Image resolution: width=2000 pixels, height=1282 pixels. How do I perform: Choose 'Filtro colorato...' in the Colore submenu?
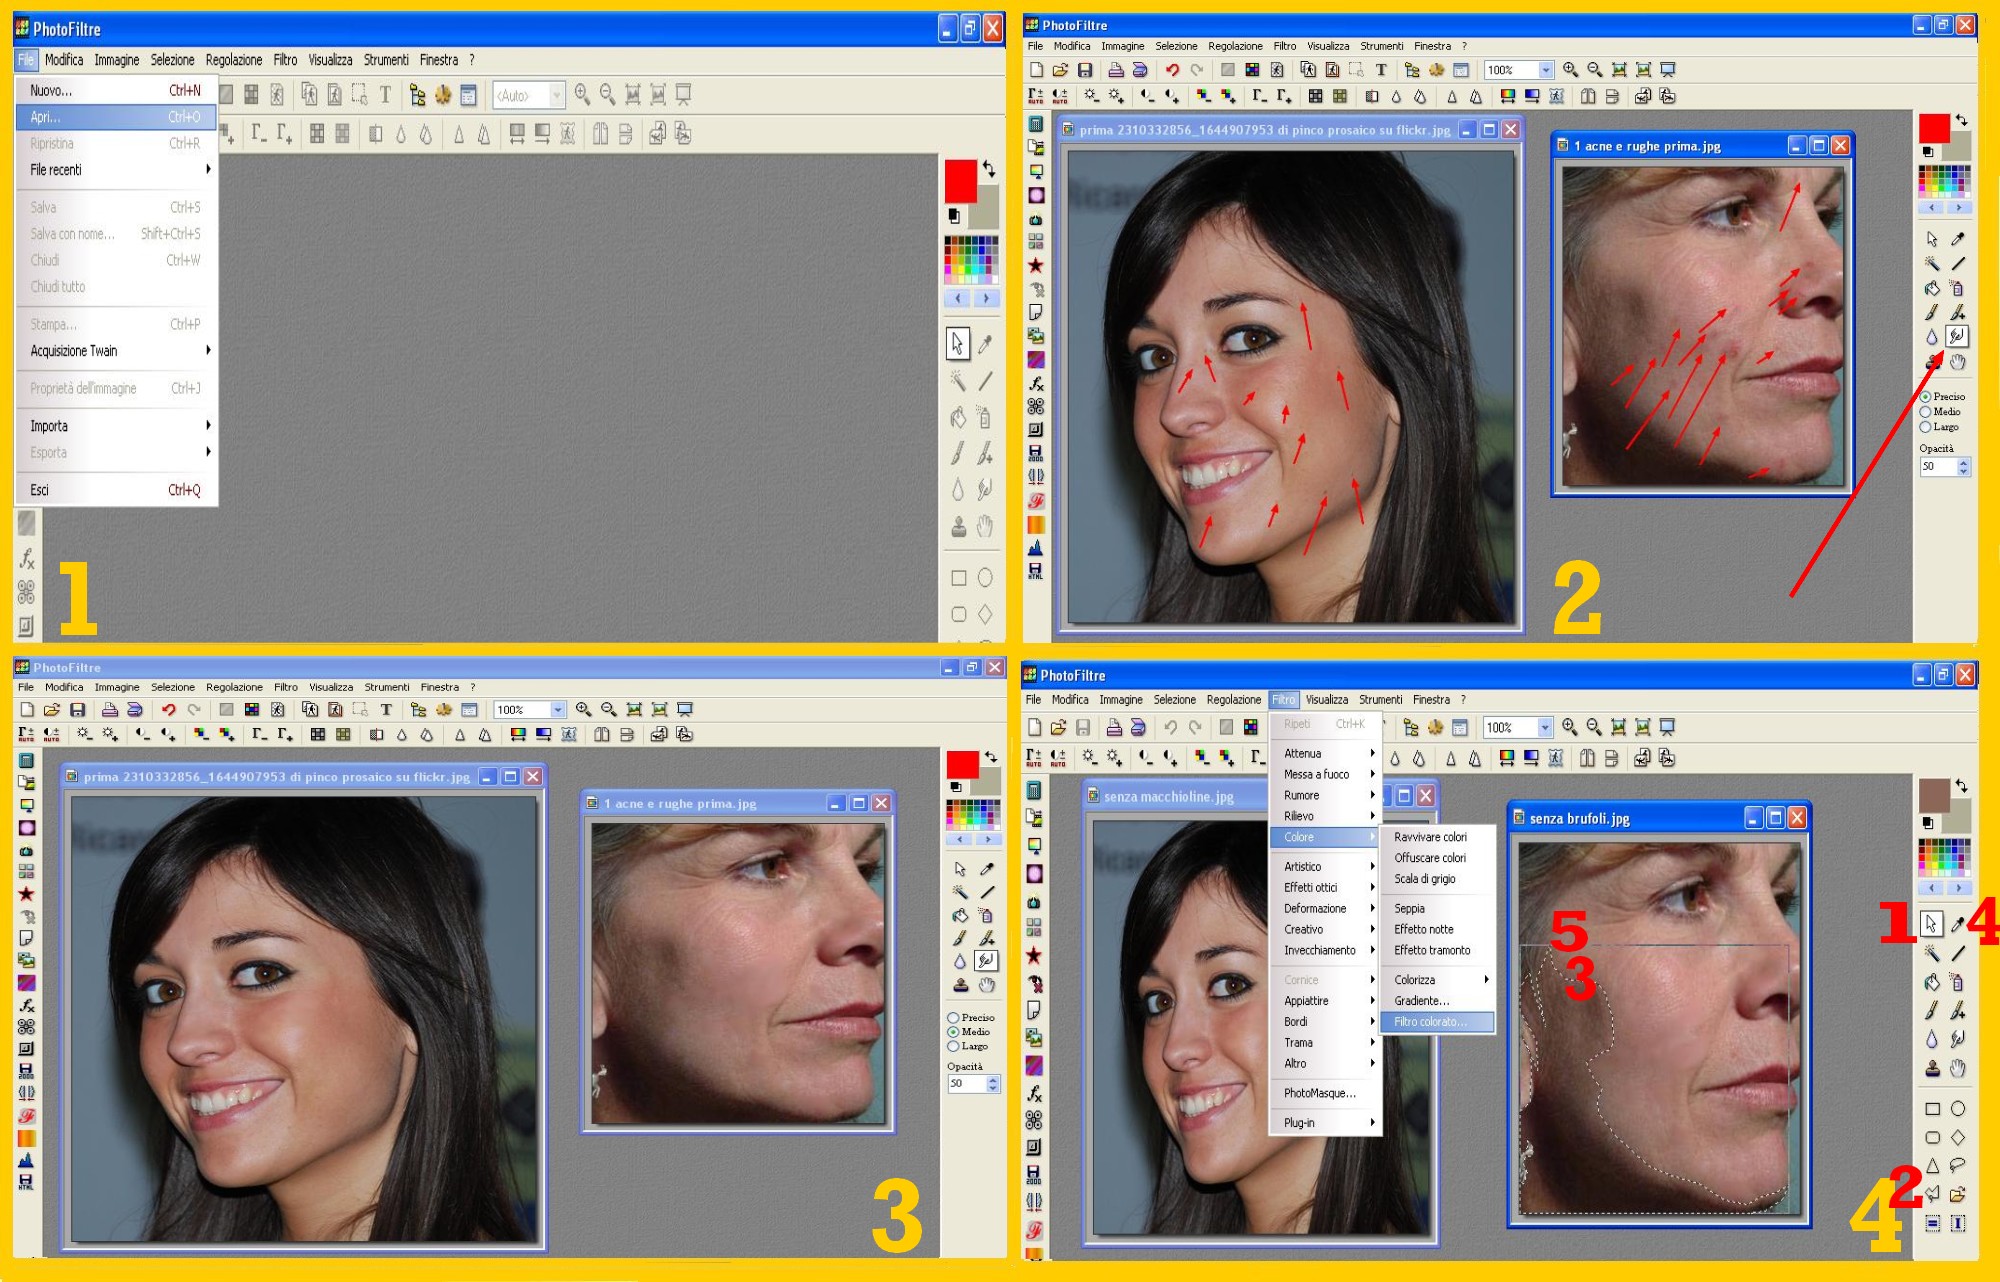[1430, 1022]
